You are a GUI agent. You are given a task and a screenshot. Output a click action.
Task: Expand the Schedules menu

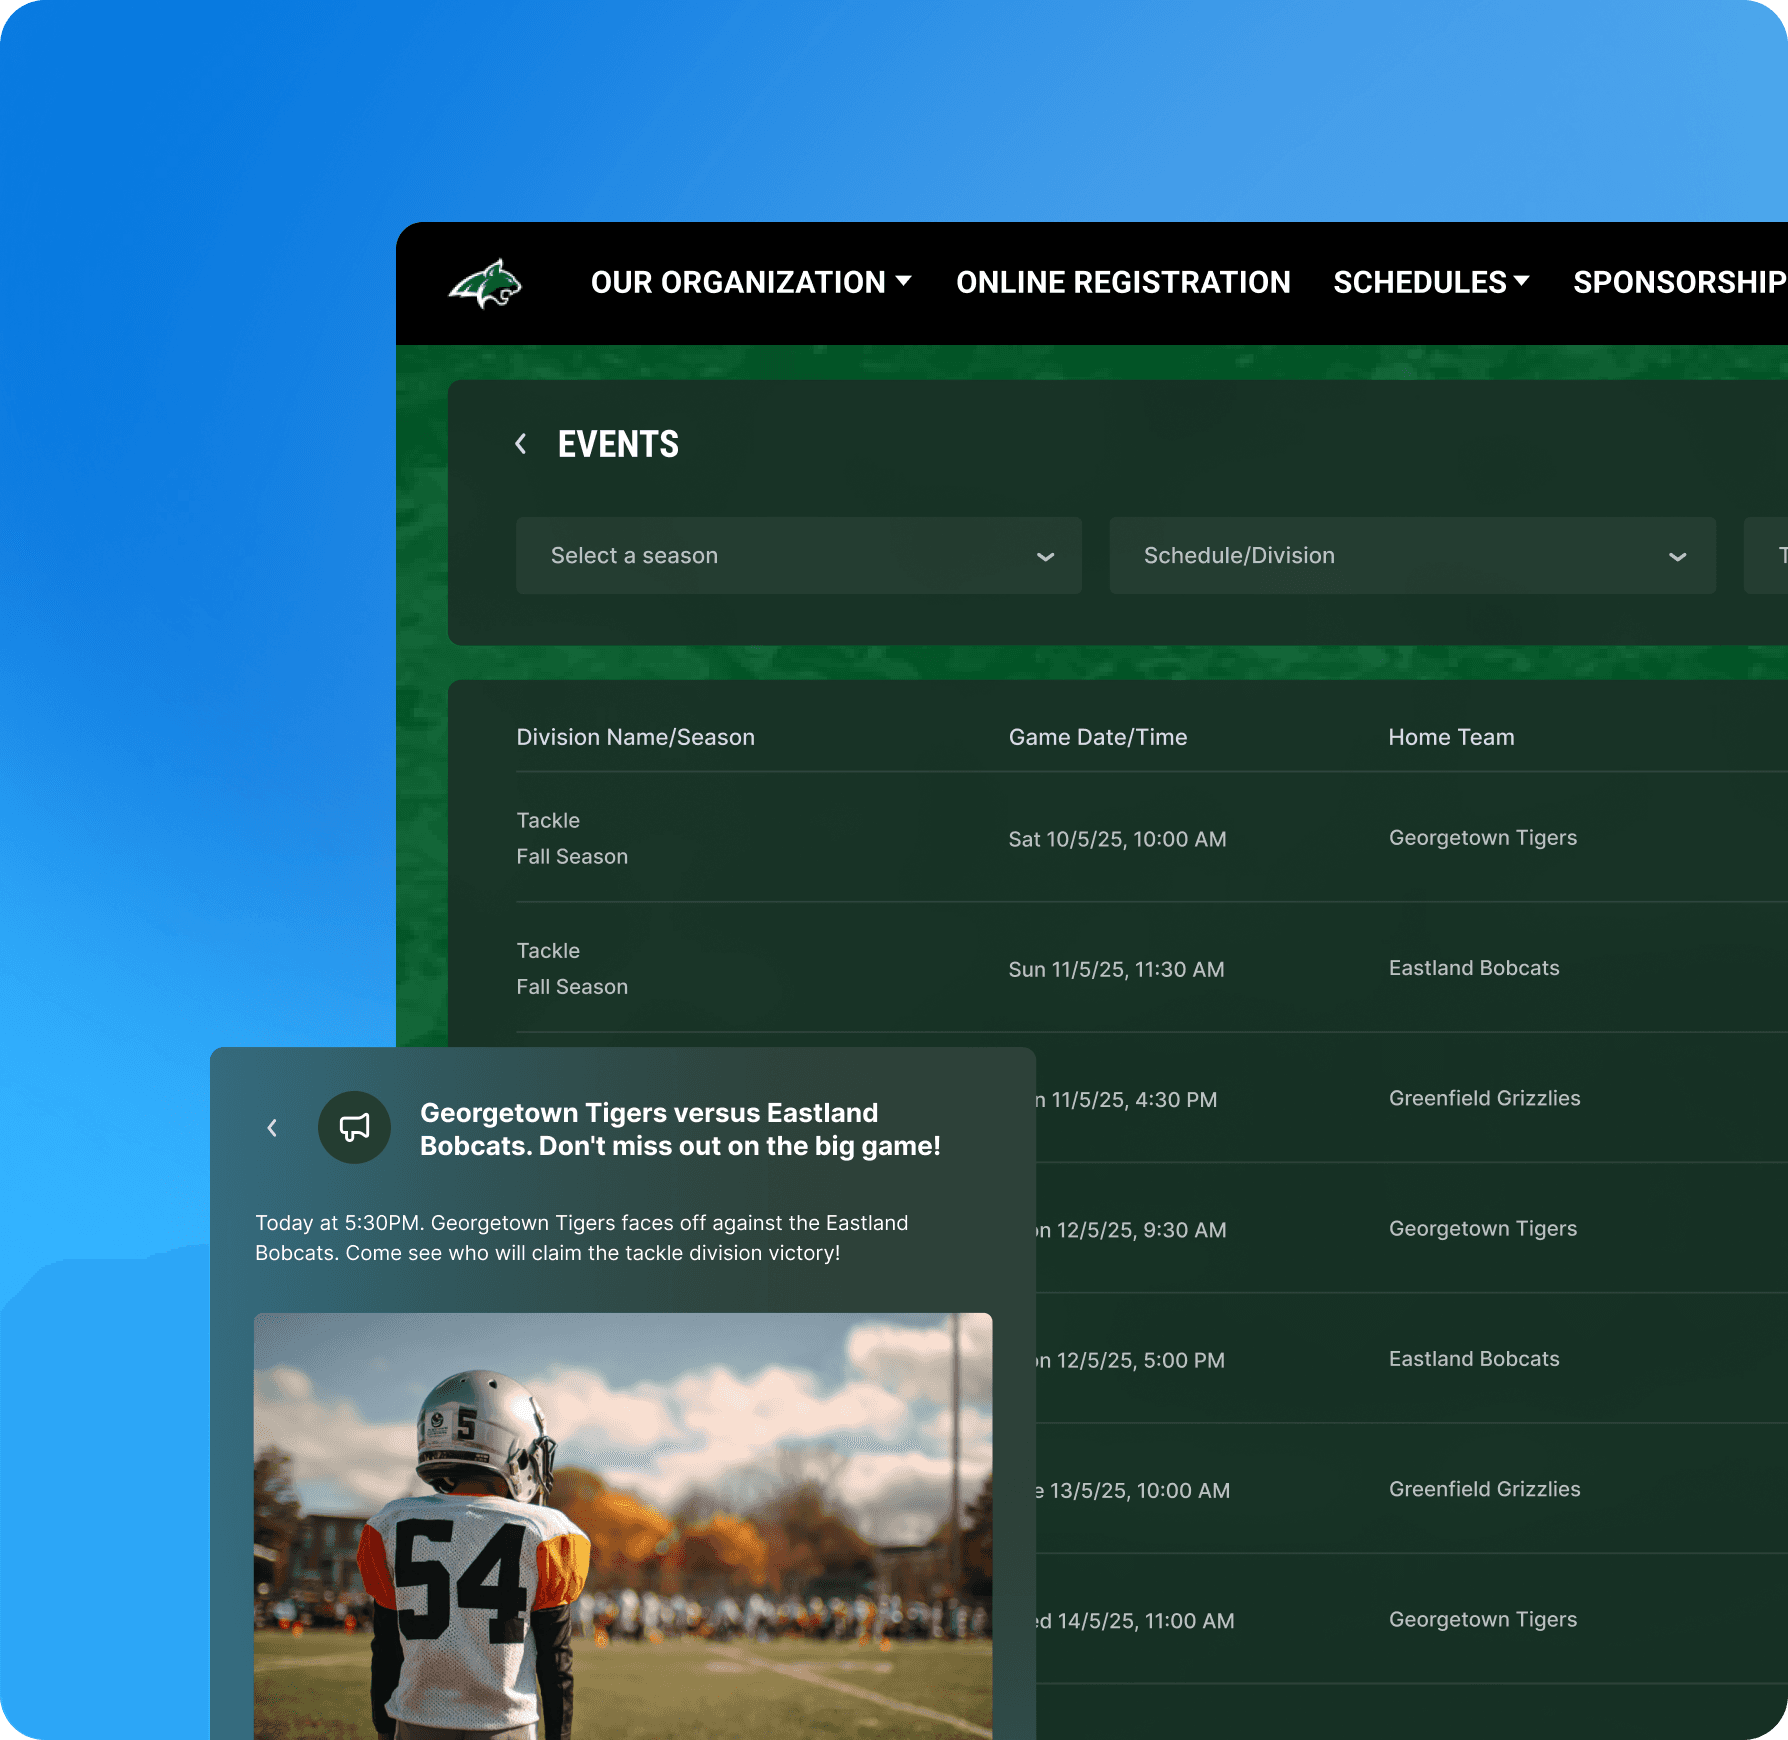coord(1431,283)
